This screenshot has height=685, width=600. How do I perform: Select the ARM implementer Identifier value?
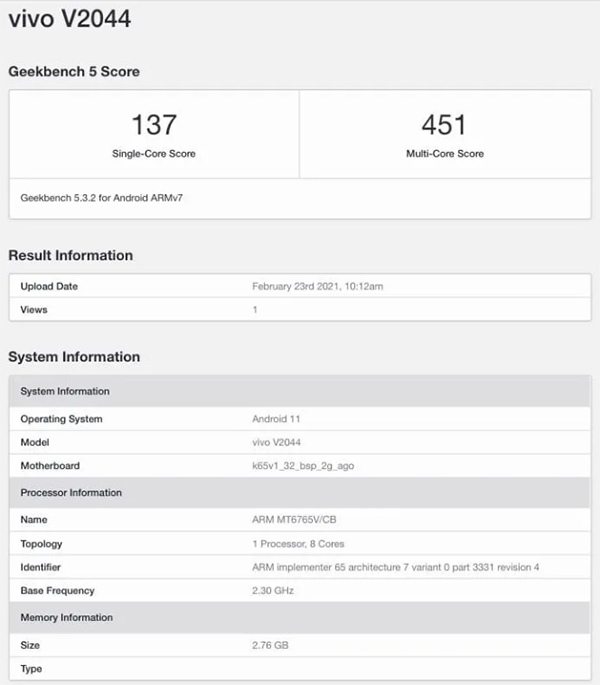pos(395,567)
